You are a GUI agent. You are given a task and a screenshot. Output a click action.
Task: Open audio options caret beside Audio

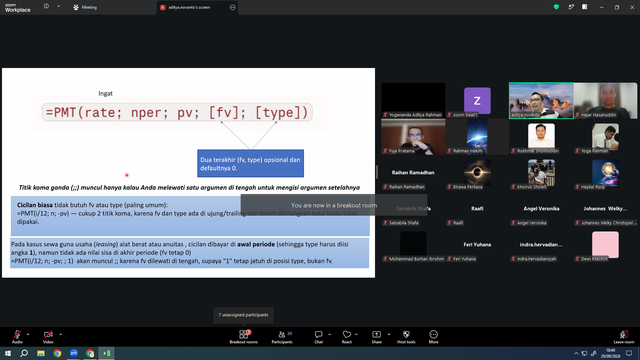click(28, 334)
